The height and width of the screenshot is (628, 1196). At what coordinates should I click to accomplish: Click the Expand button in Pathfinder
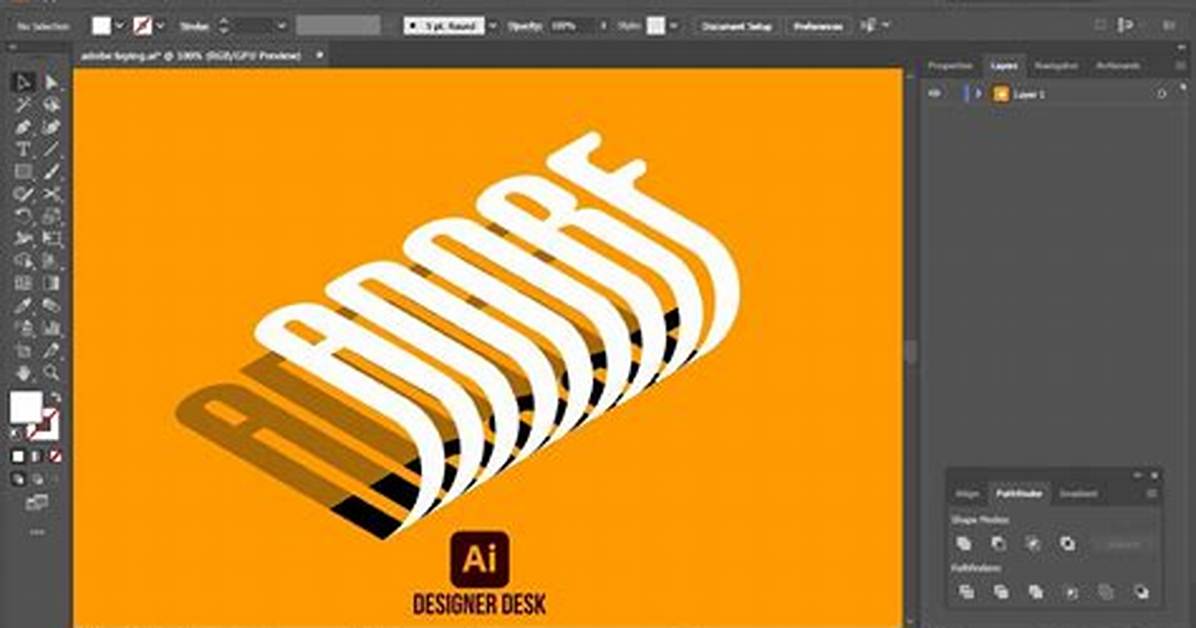coord(1123,544)
